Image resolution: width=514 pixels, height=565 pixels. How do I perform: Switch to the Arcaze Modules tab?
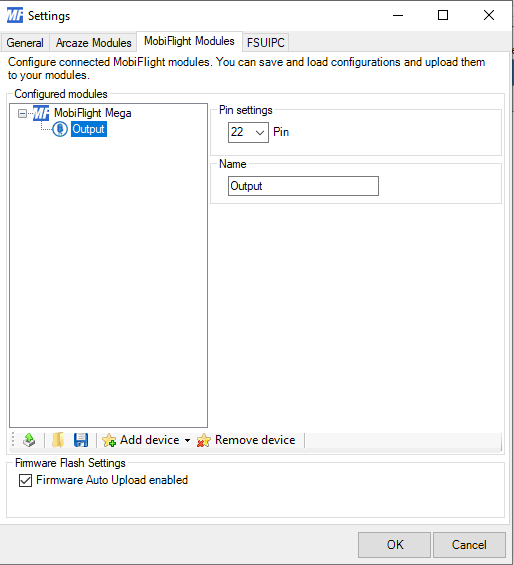click(x=93, y=43)
